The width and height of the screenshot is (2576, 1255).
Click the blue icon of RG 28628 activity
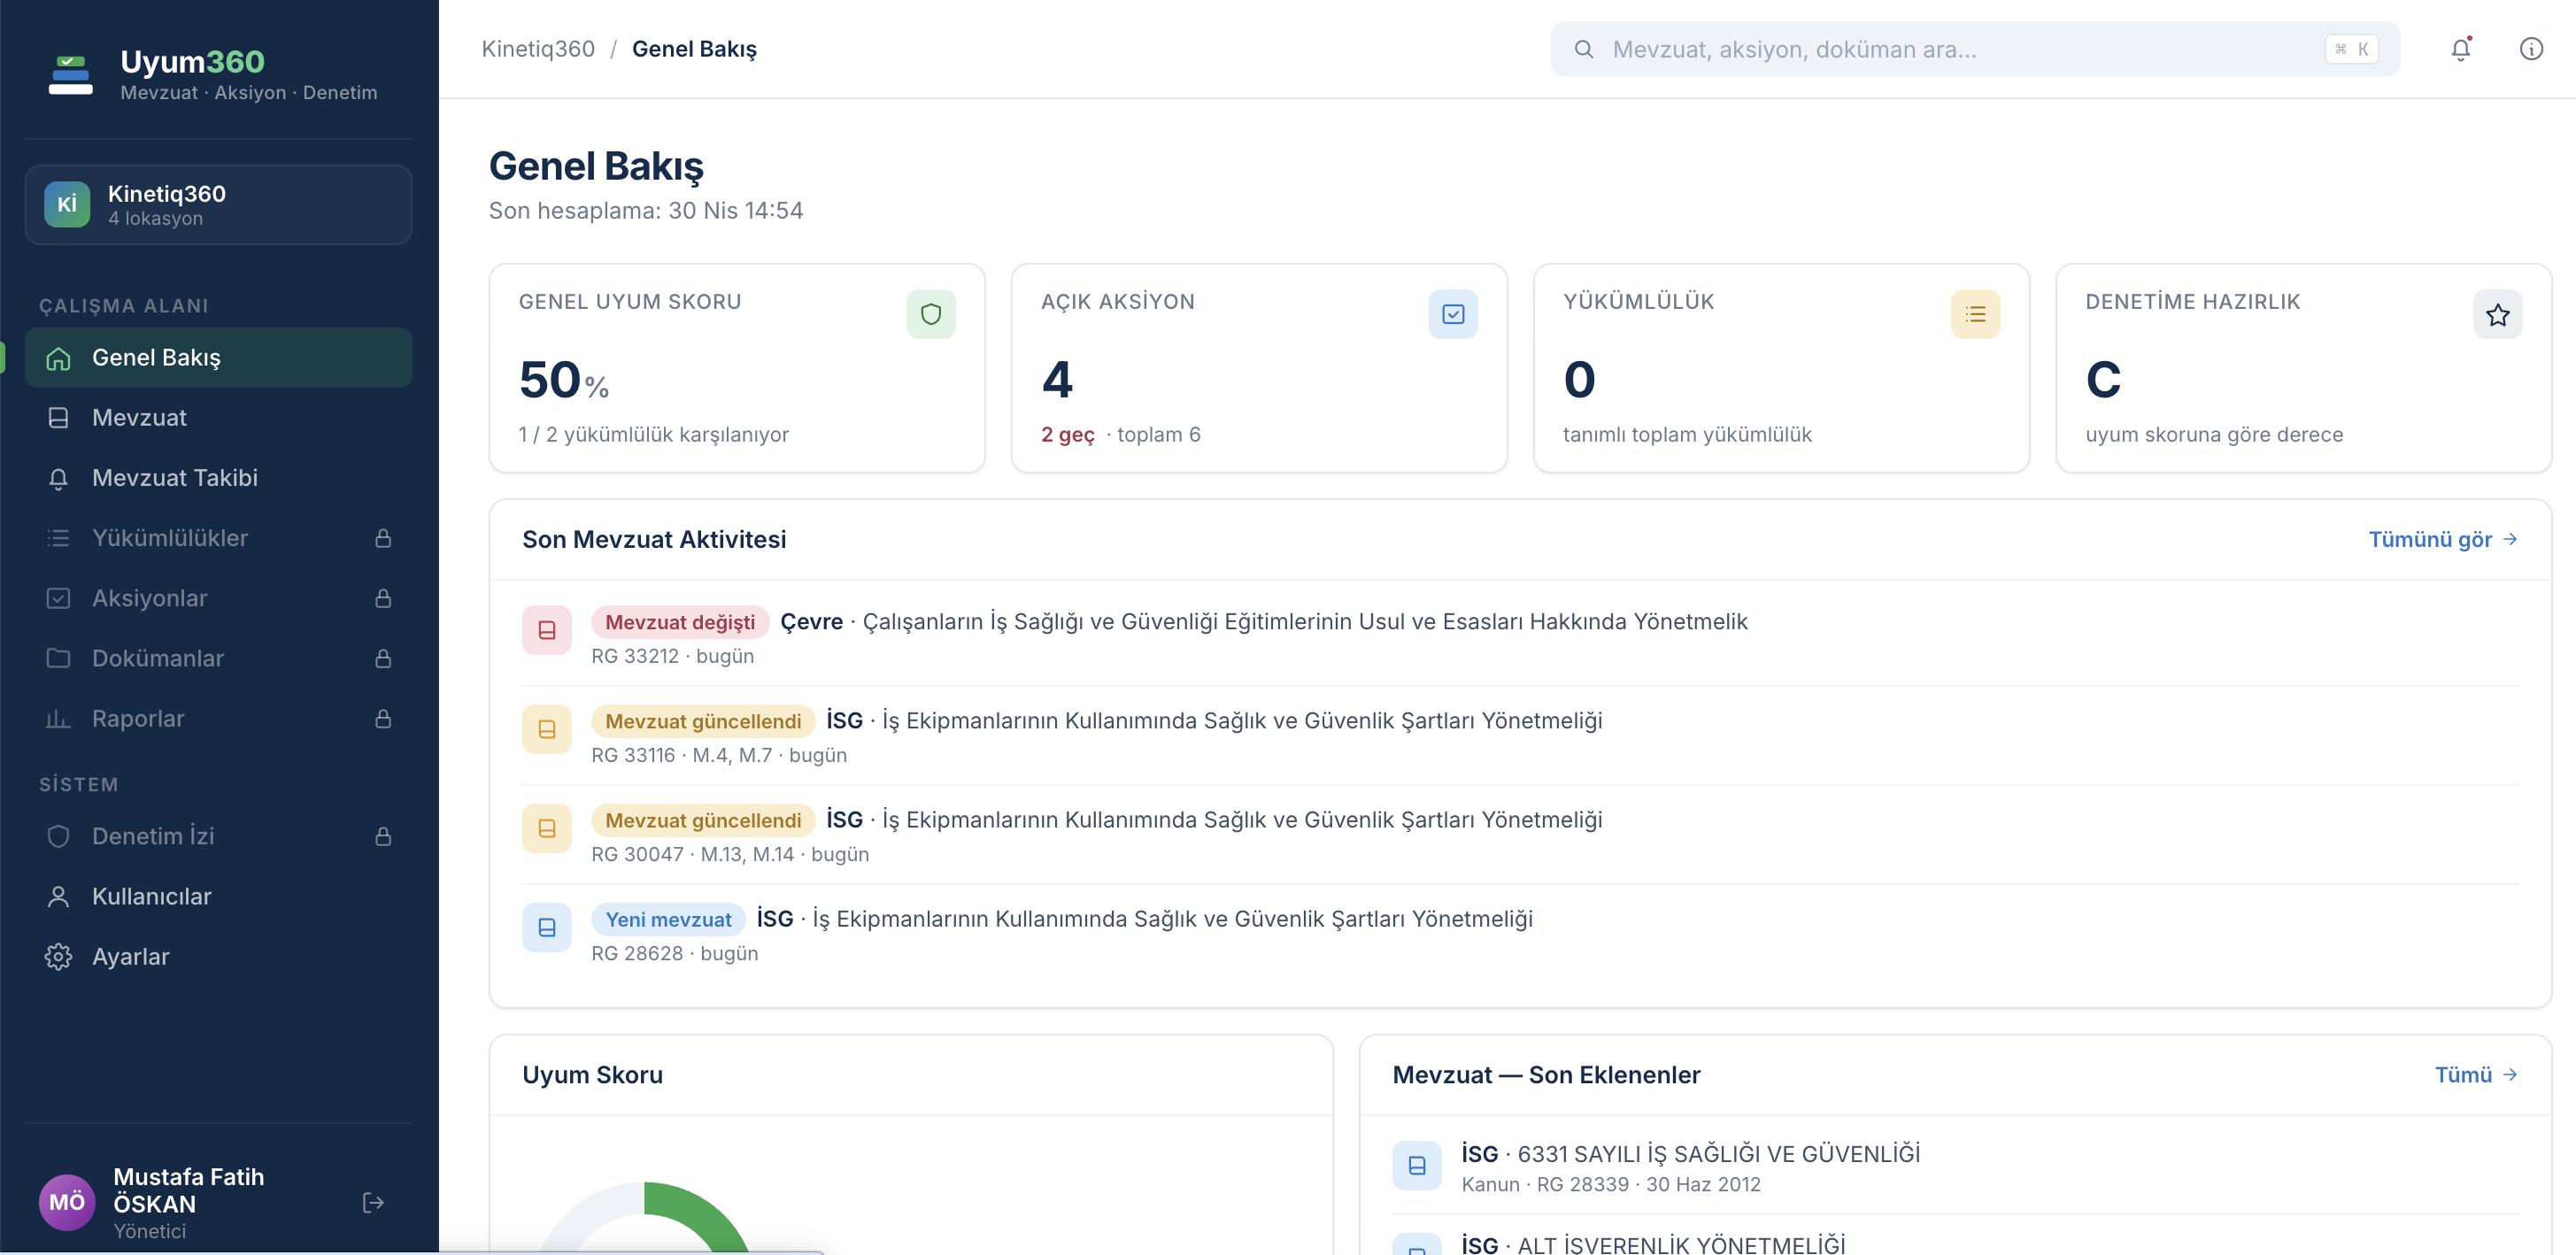click(x=547, y=927)
